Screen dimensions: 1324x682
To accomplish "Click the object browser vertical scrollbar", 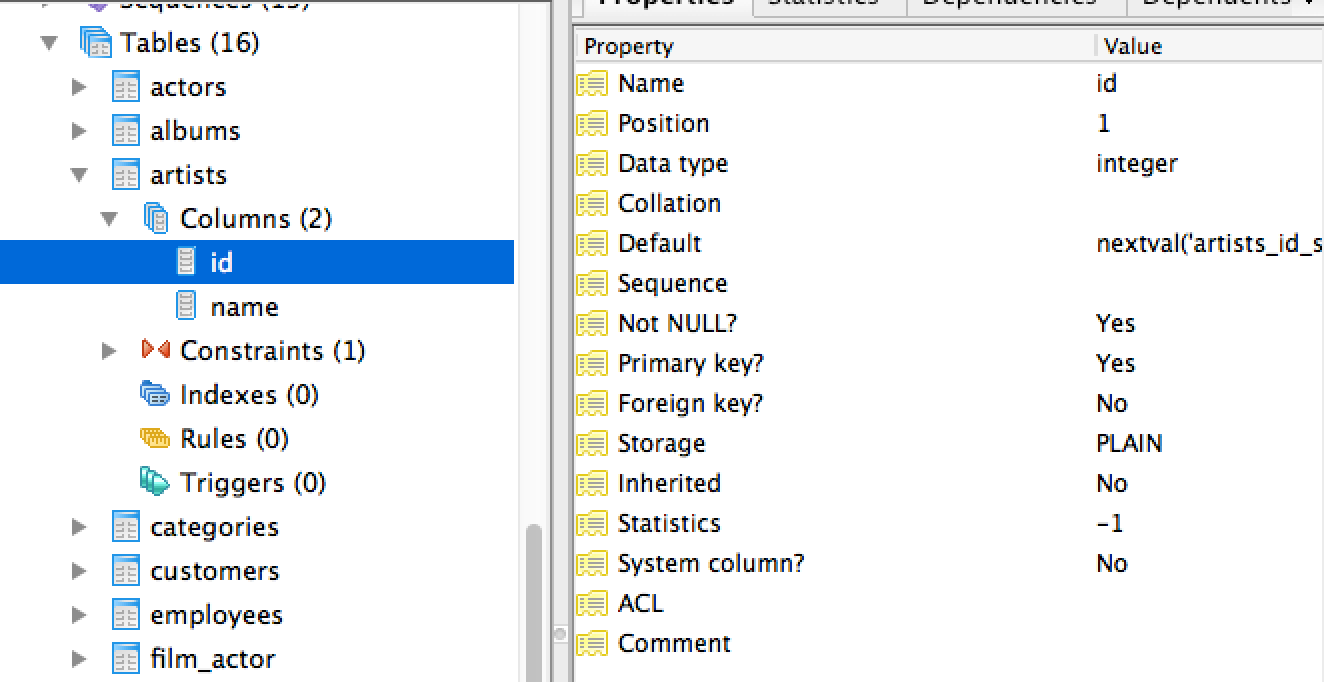I will (x=533, y=600).
